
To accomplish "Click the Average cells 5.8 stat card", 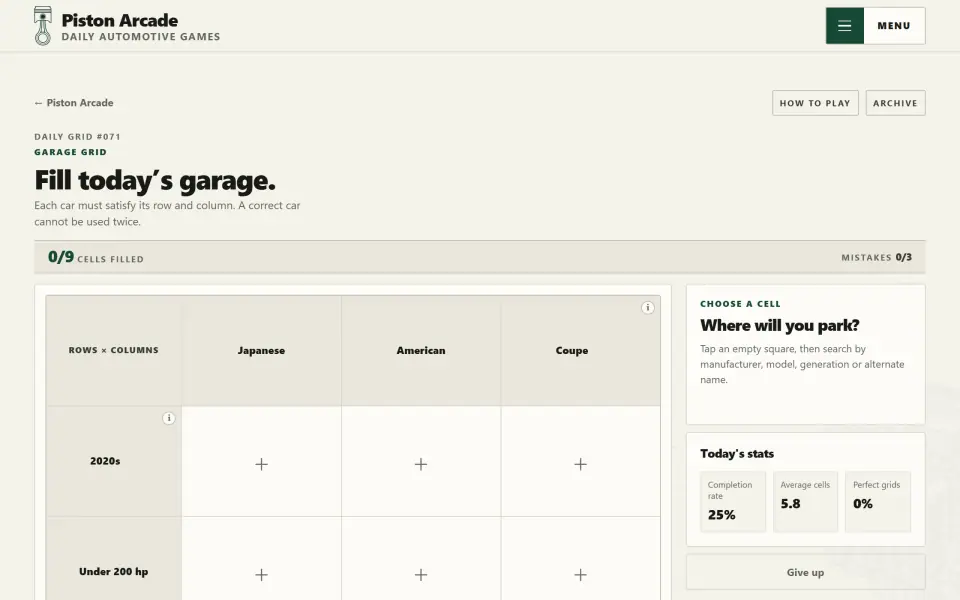I will 805,501.
